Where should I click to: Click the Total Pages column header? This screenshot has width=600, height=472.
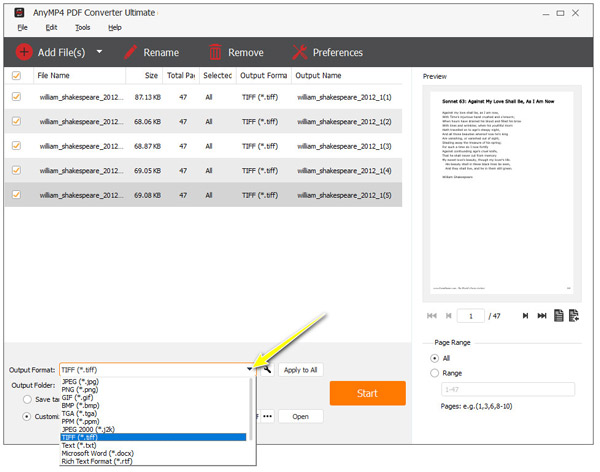click(x=181, y=75)
